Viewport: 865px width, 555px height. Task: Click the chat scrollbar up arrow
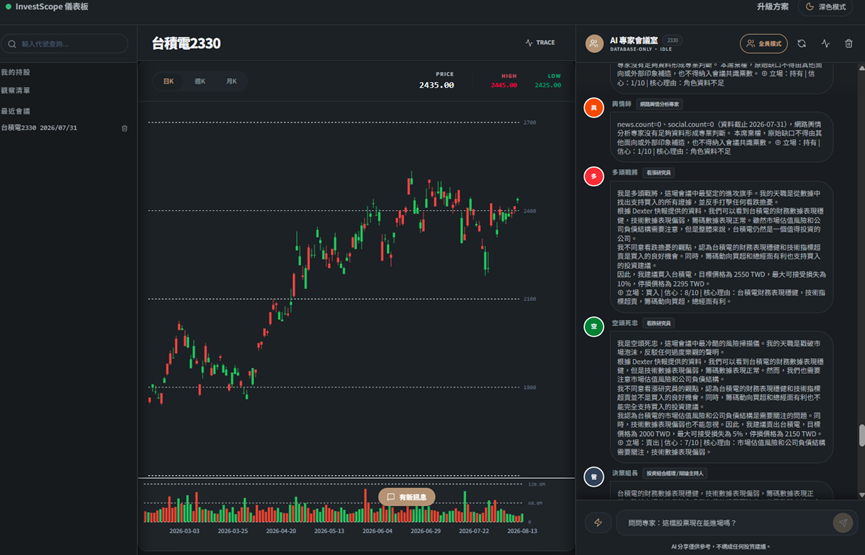coord(861,68)
